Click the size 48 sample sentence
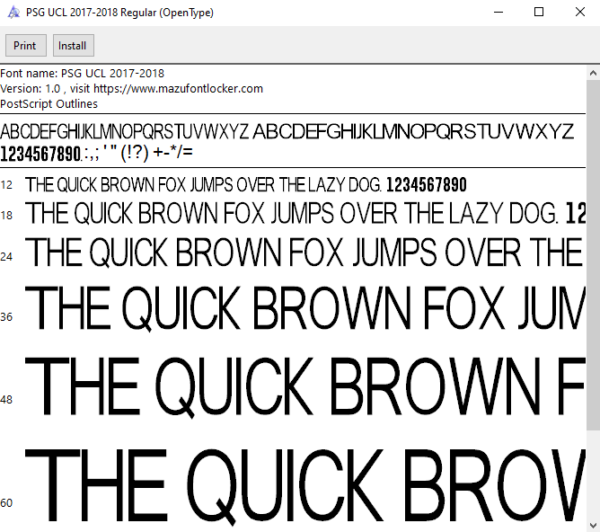This screenshot has height=532, width=600. (305, 387)
